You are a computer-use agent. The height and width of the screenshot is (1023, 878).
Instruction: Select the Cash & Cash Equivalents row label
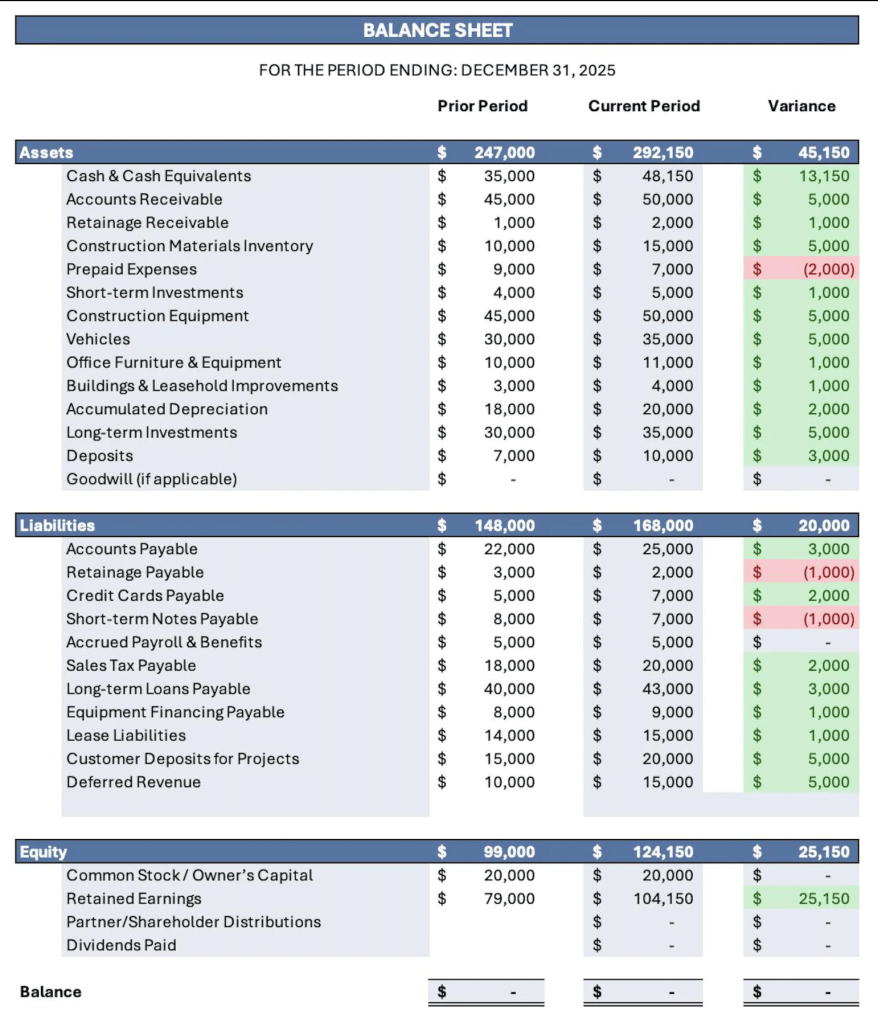pyautogui.click(x=158, y=176)
